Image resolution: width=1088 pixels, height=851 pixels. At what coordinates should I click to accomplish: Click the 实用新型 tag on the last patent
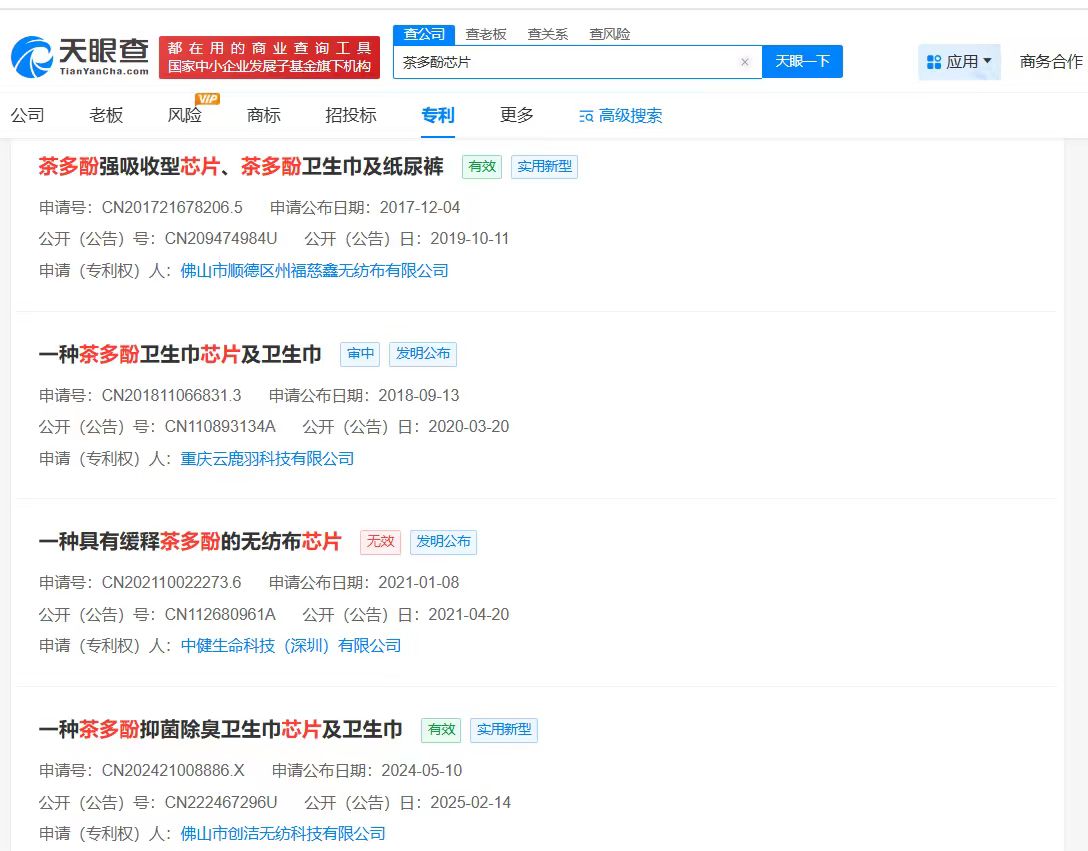pyautogui.click(x=504, y=730)
